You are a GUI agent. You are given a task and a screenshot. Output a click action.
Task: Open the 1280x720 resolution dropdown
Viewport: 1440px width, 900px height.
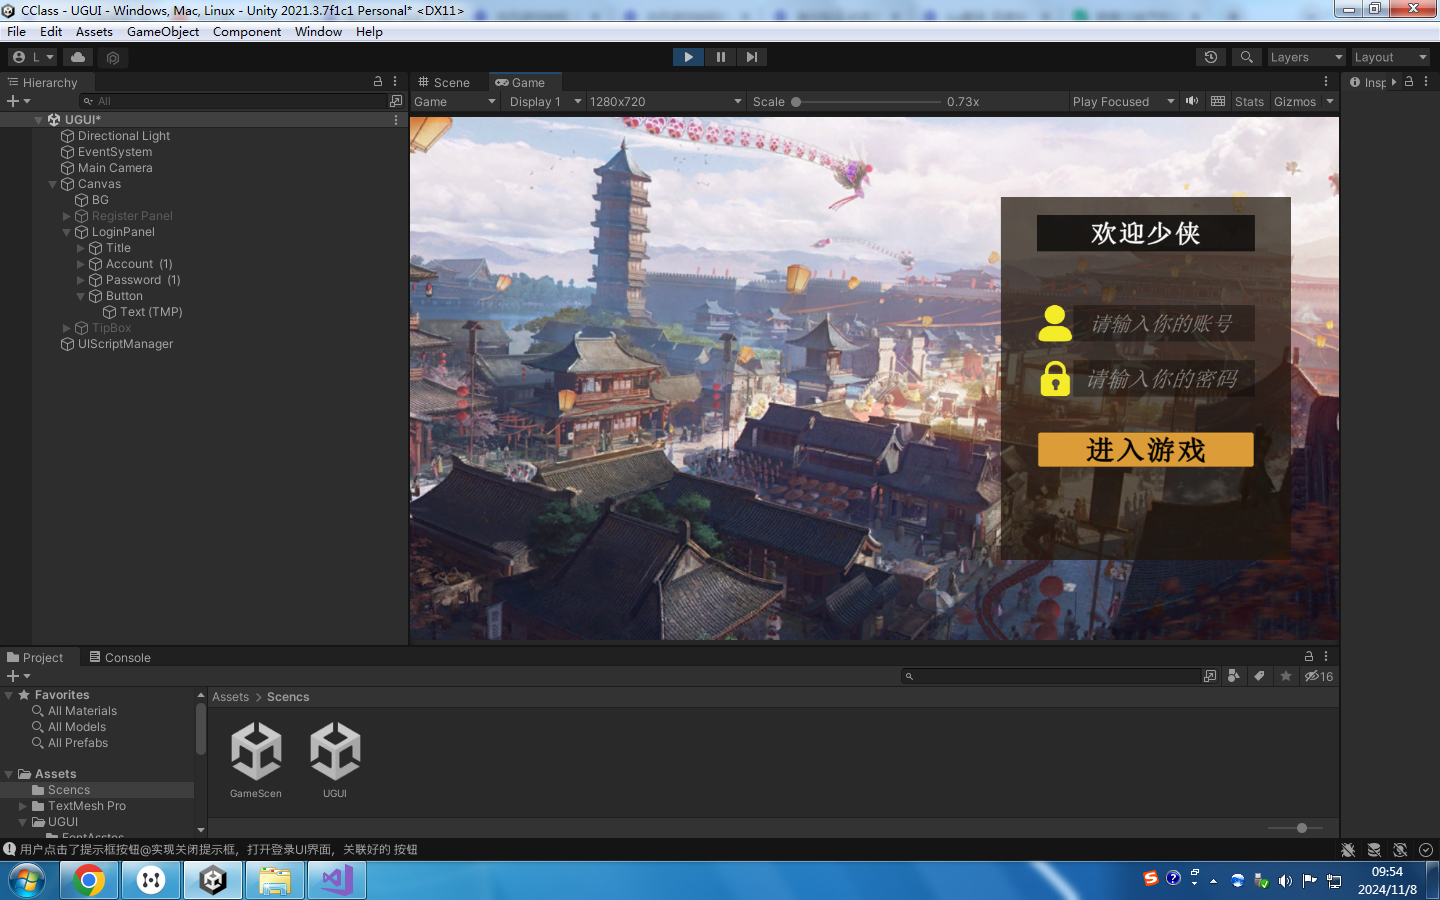pyautogui.click(x=666, y=101)
